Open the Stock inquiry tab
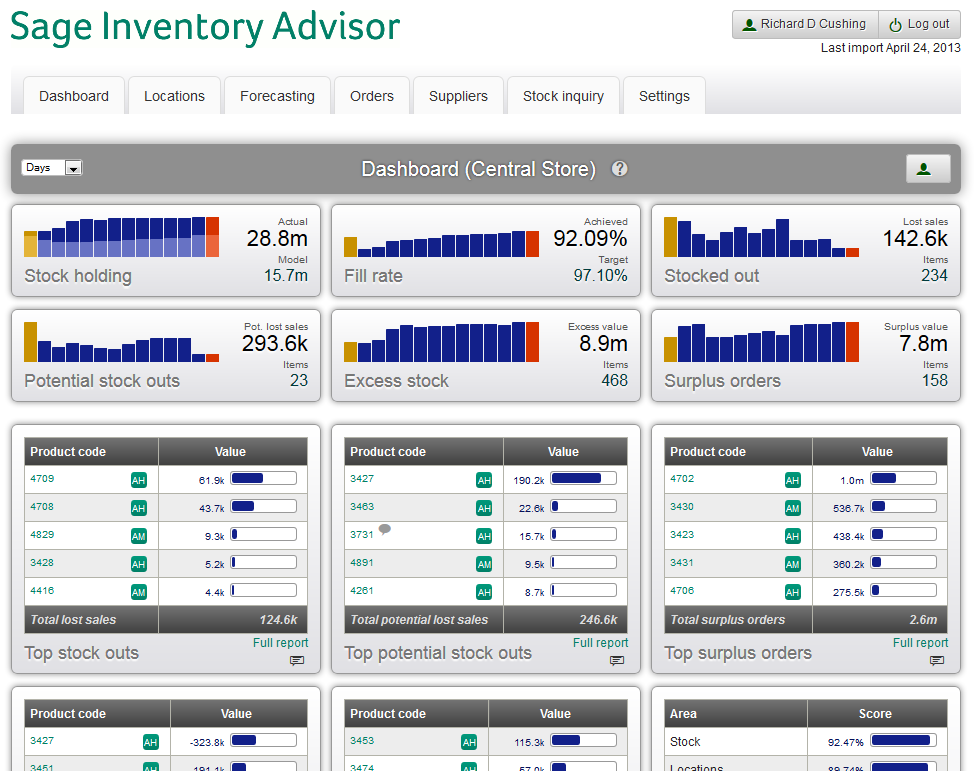This screenshot has height=771, width=974. pos(563,96)
